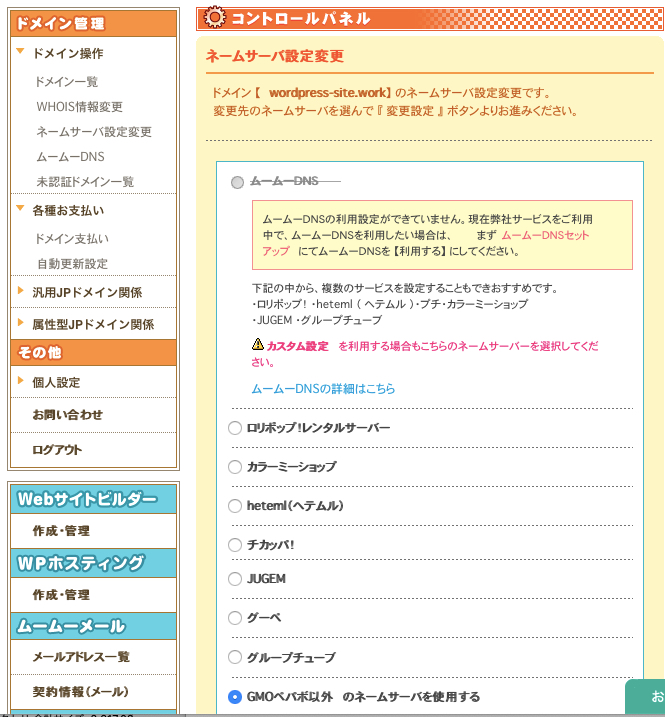This screenshot has height=717, width=665.
Task: Open 自動更新設定 in the sidebar
Action: [x=72, y=264]
